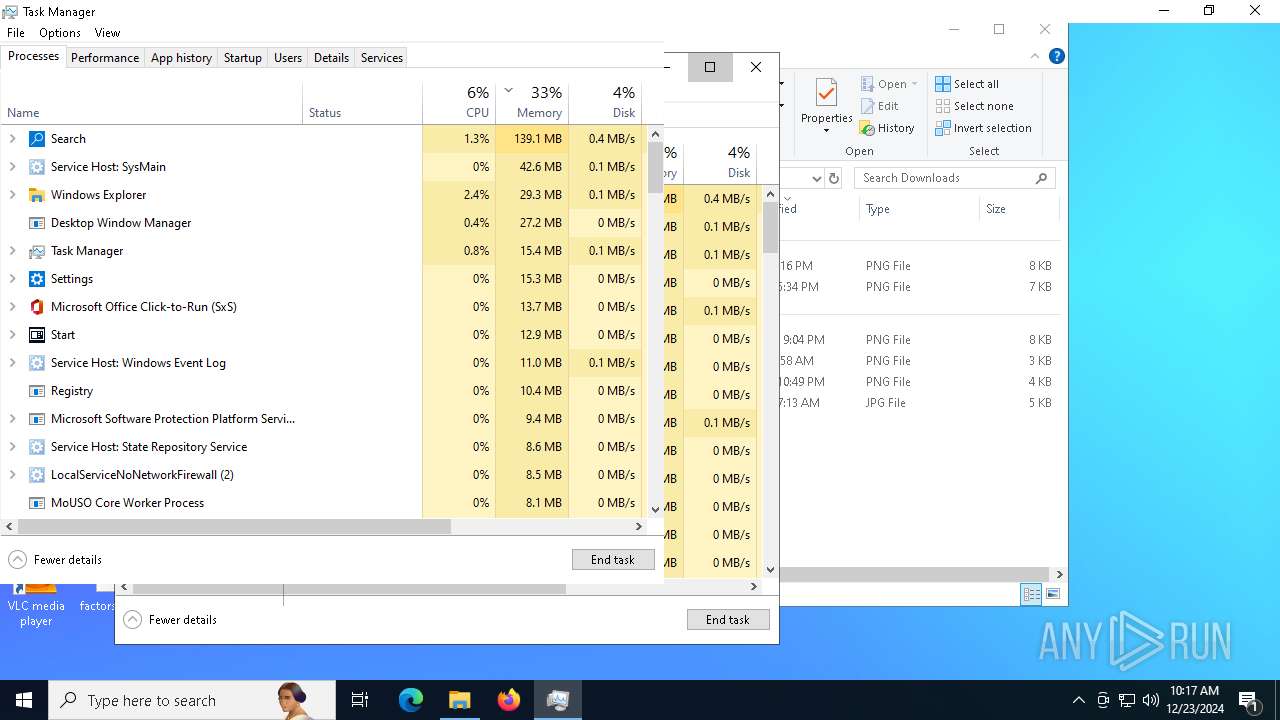The height and width of the screenshot is (720, 1280).
Task: Click the volume icon in system tray
Action: pos(1150,700)
